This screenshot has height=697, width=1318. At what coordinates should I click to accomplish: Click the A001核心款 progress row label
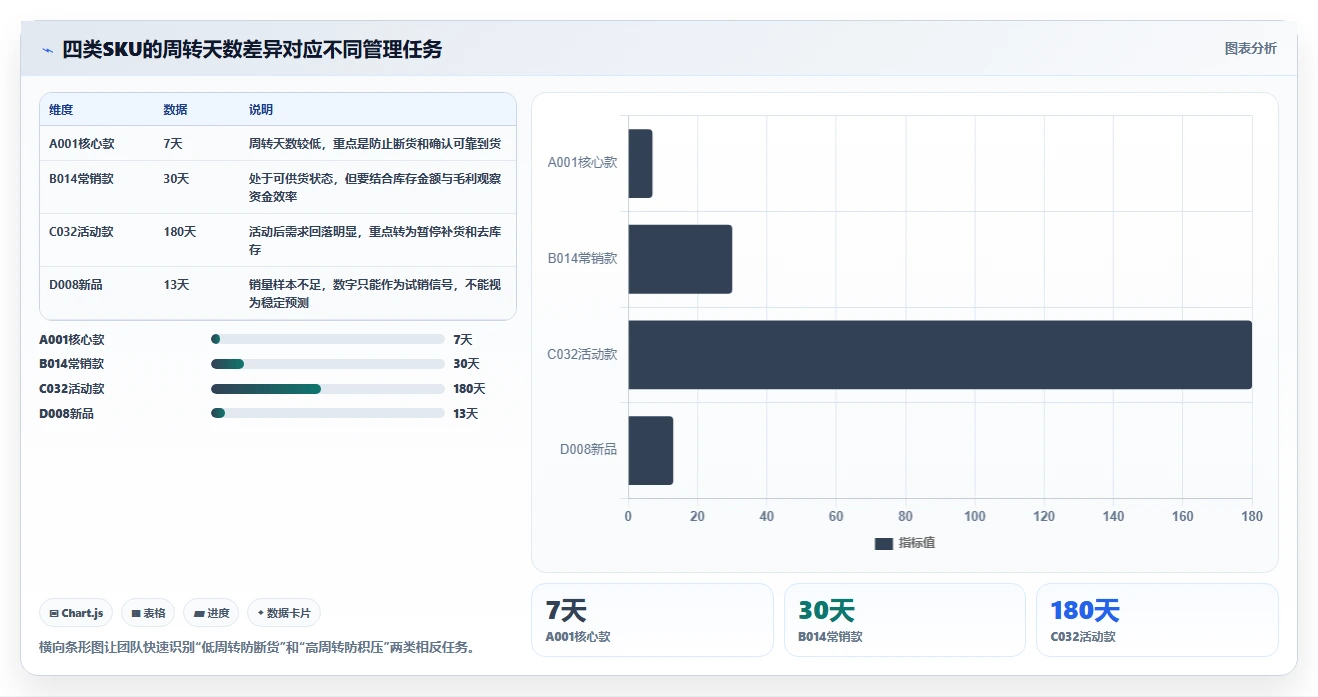72,340
